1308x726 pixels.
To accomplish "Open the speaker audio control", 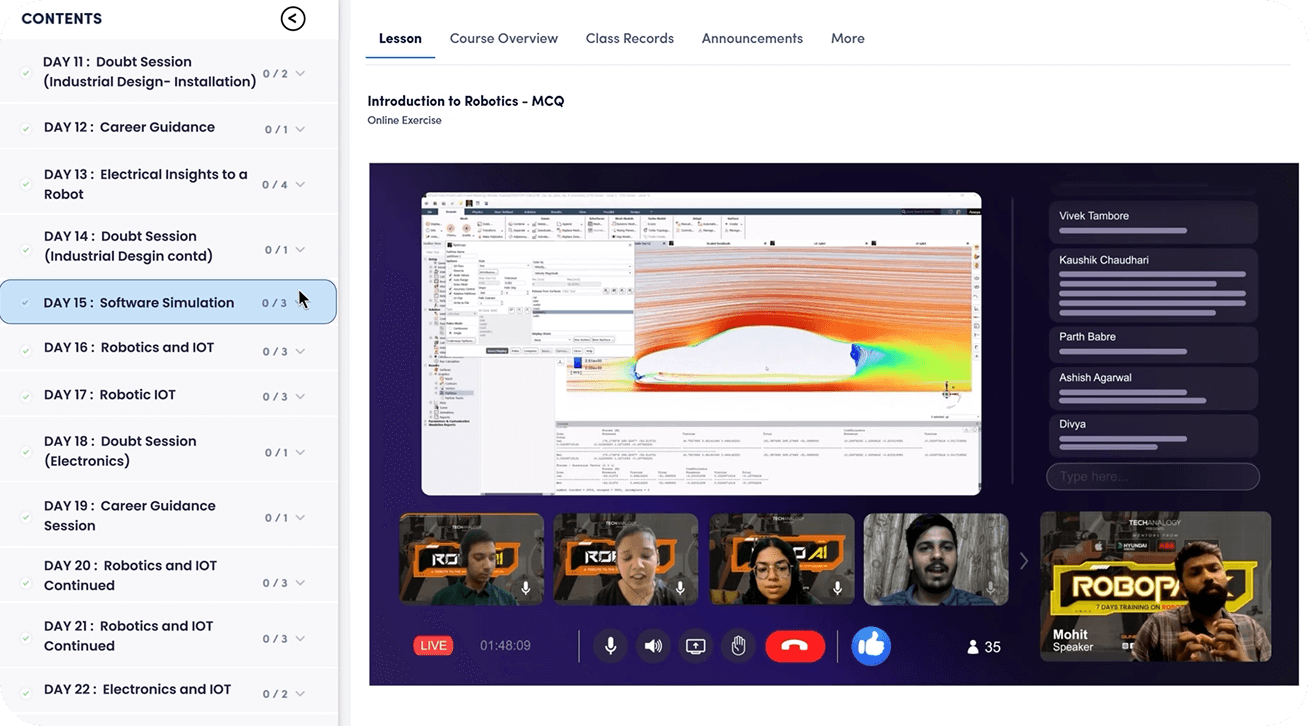I will pos(653,645).
